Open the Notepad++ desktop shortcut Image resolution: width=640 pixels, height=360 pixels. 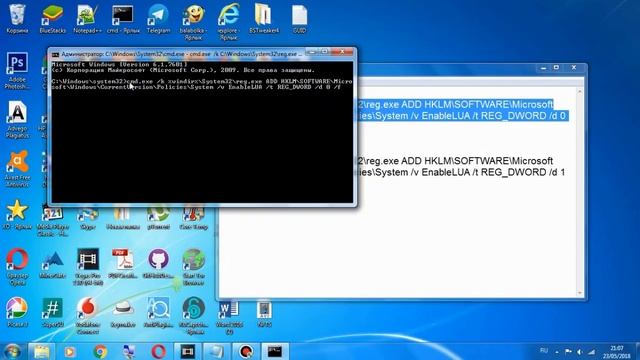click(87, 18)
